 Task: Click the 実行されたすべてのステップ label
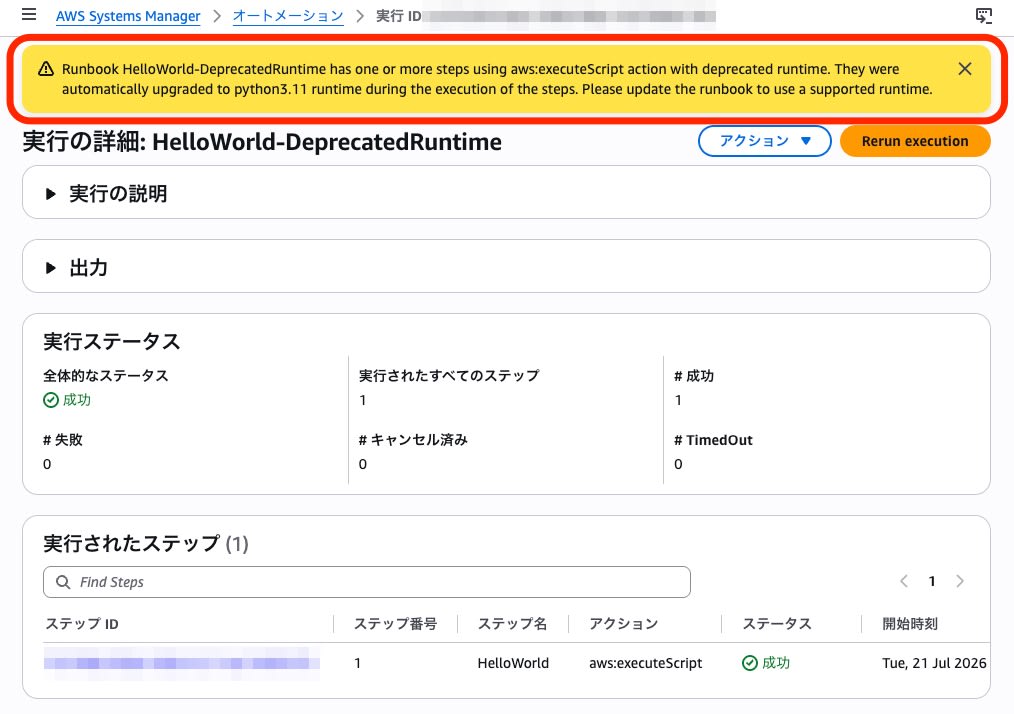pos(449,376)
